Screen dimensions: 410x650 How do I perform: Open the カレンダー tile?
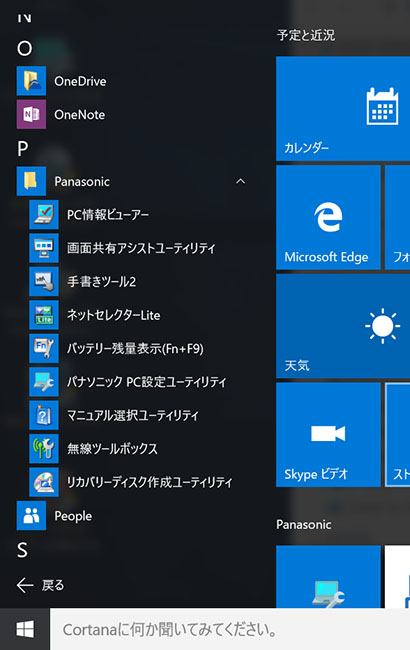click(x=343, y=109)
